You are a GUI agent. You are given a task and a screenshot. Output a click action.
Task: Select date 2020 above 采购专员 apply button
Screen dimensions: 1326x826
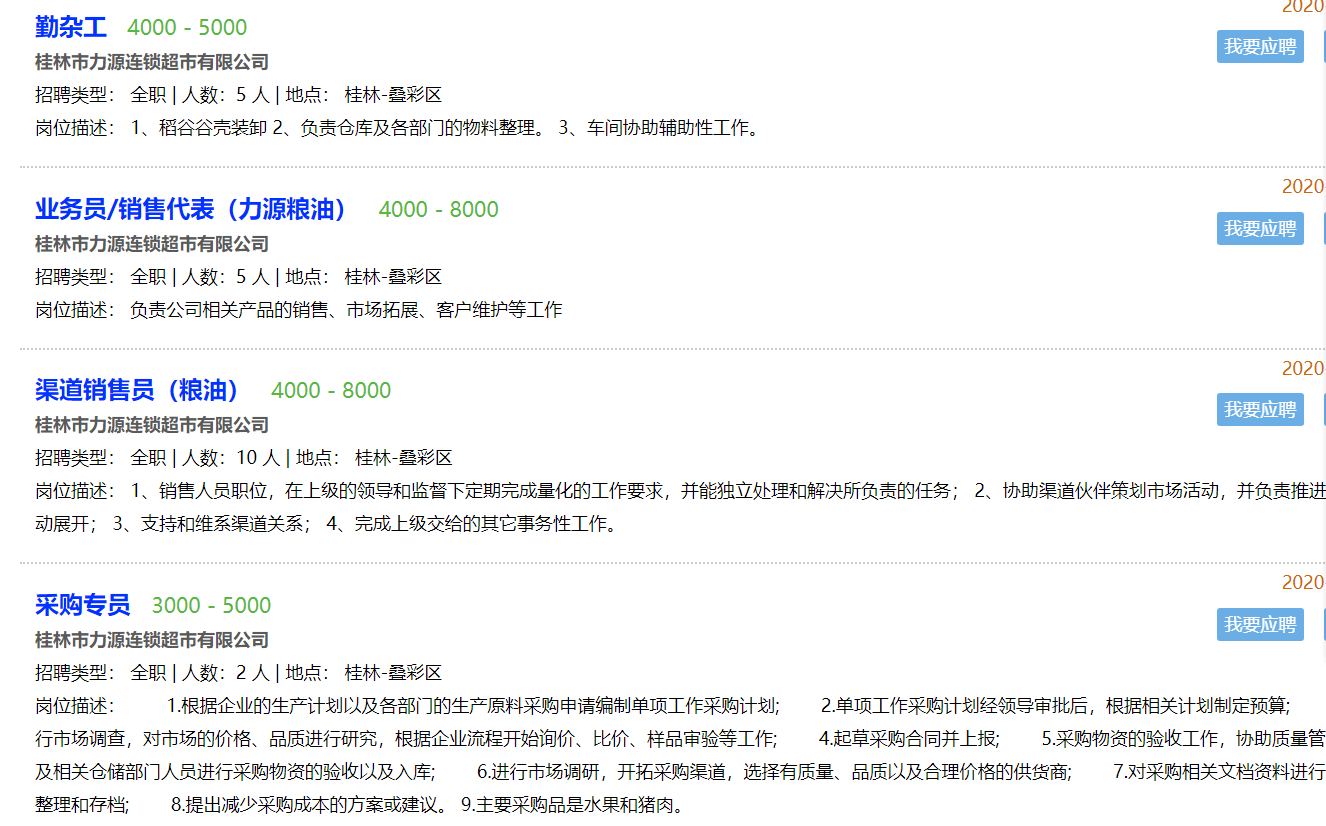(1303, 583)
